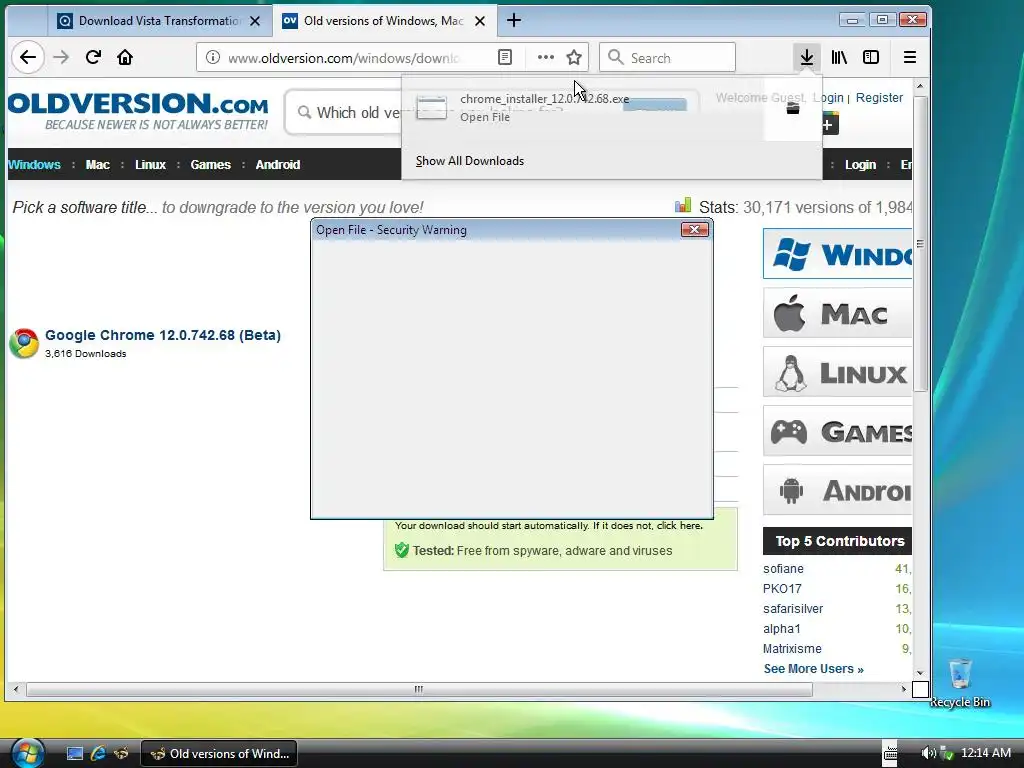Close the Download Vista Transformation tab

pyautogui.click(x=255, y=21)
